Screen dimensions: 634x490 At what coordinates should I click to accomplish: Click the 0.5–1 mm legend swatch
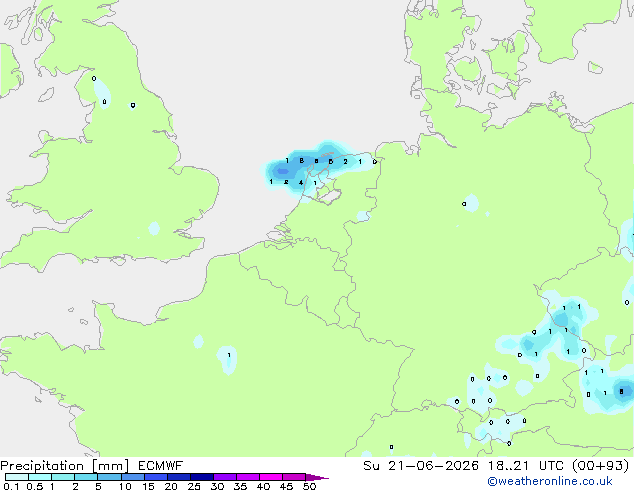40,477
